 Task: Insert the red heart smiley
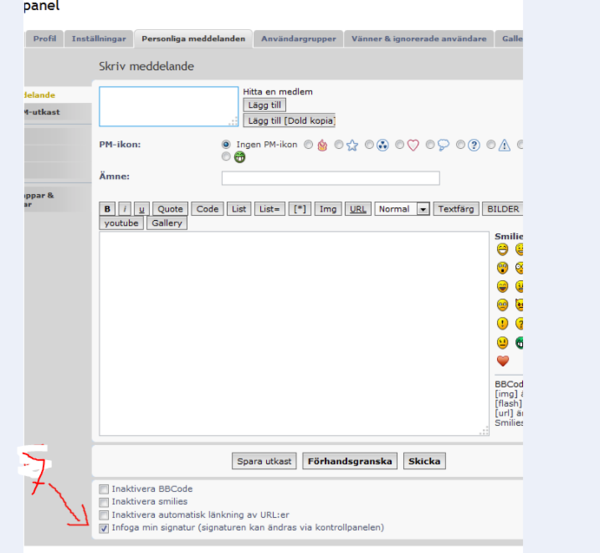click(x=502, y=361)
